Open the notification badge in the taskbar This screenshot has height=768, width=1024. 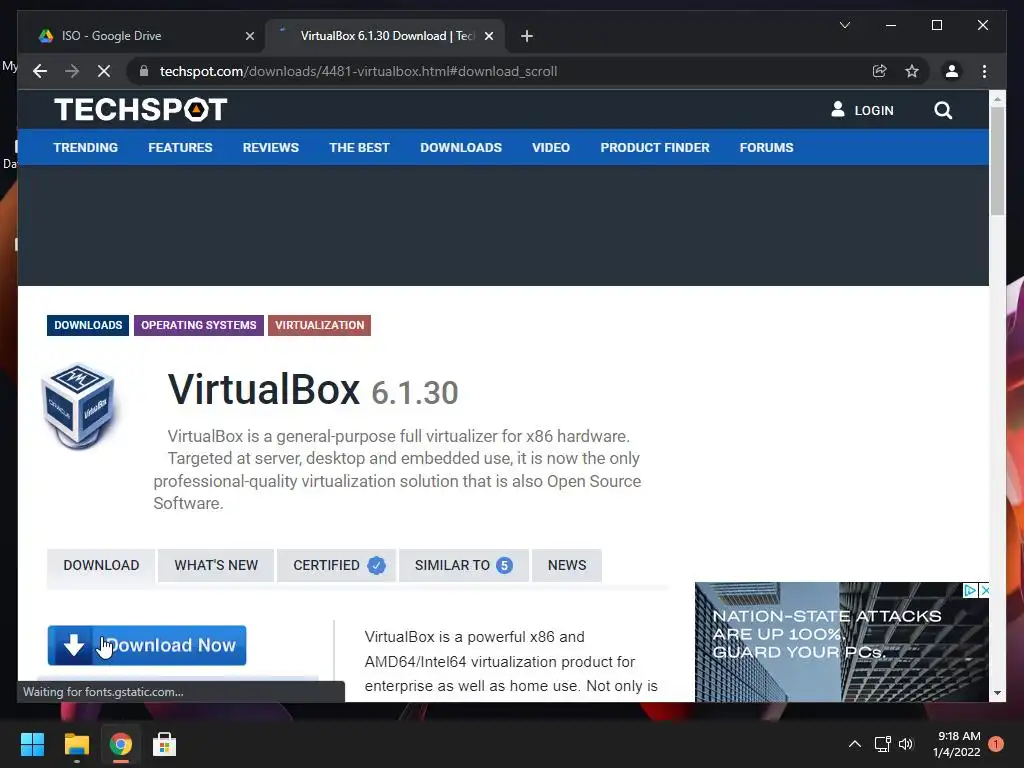[996, 744]
